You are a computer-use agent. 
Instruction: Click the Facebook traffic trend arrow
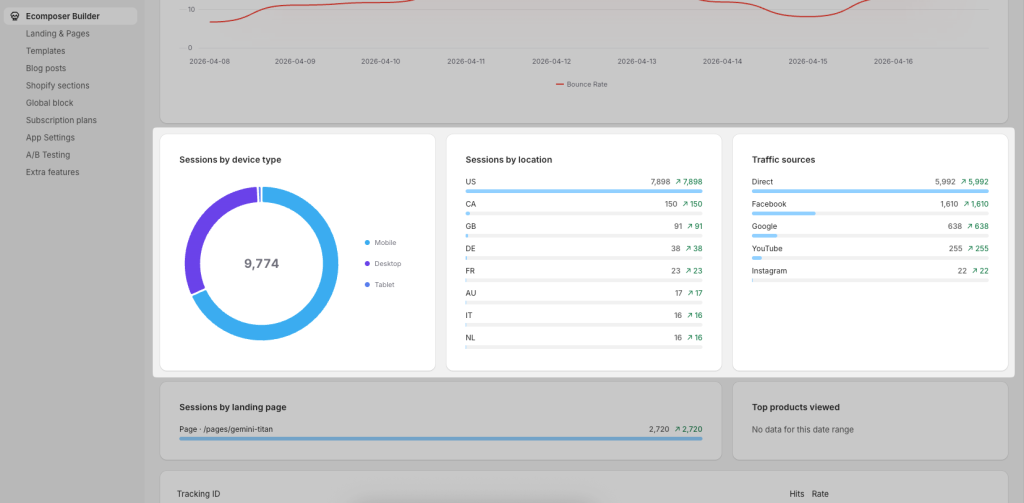[x=964, y=204]
